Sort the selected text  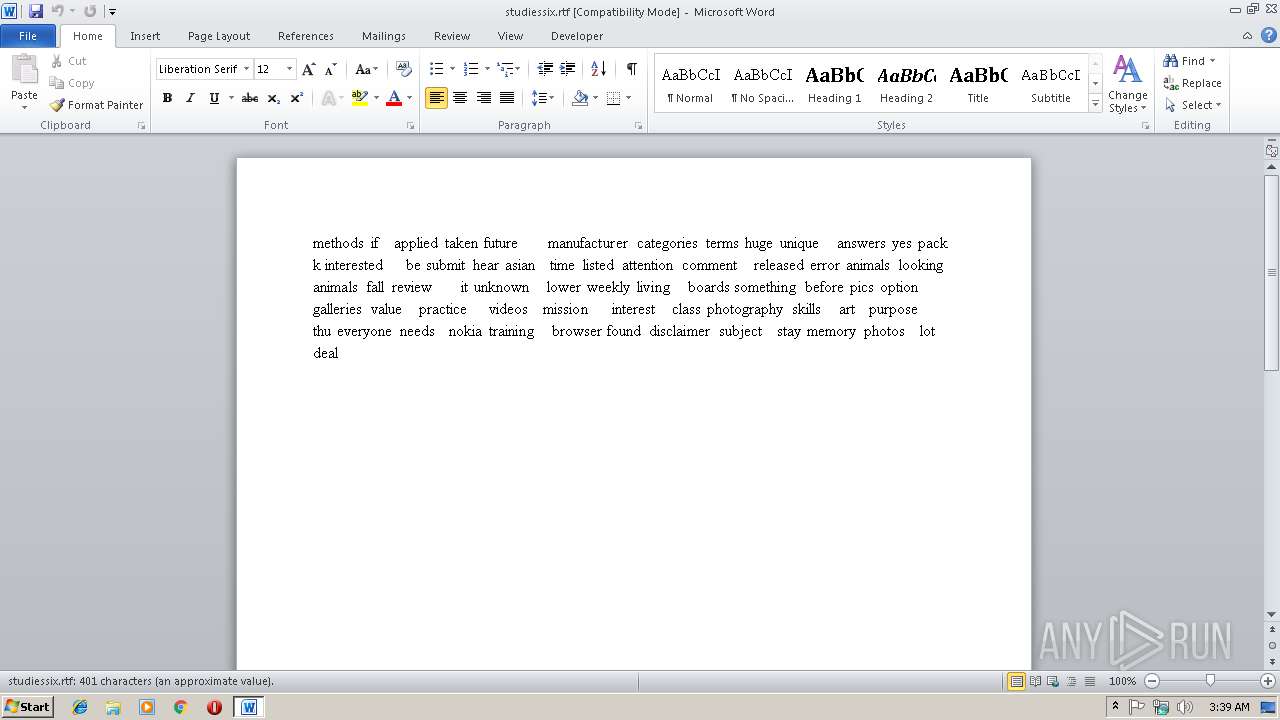[599, 69]
